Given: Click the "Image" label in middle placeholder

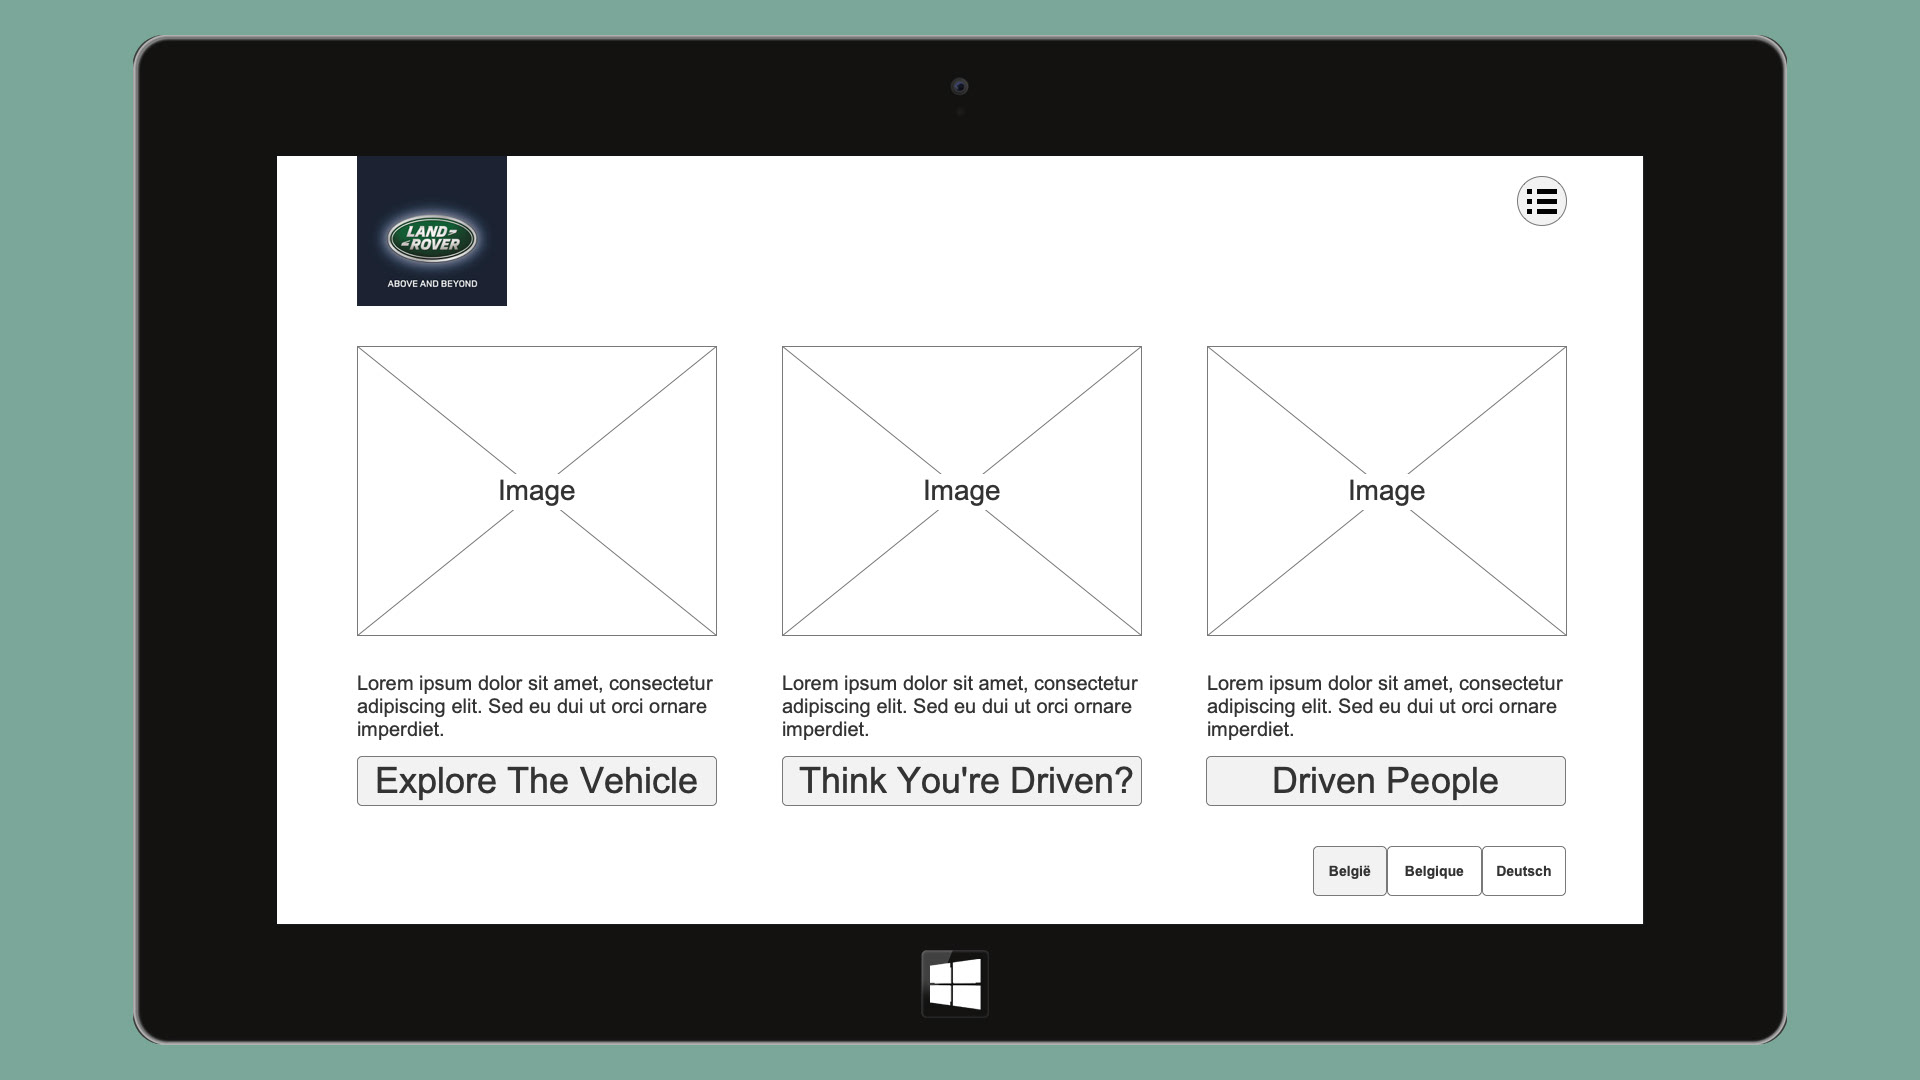Looking at the screenshot, I should [961, 490].
